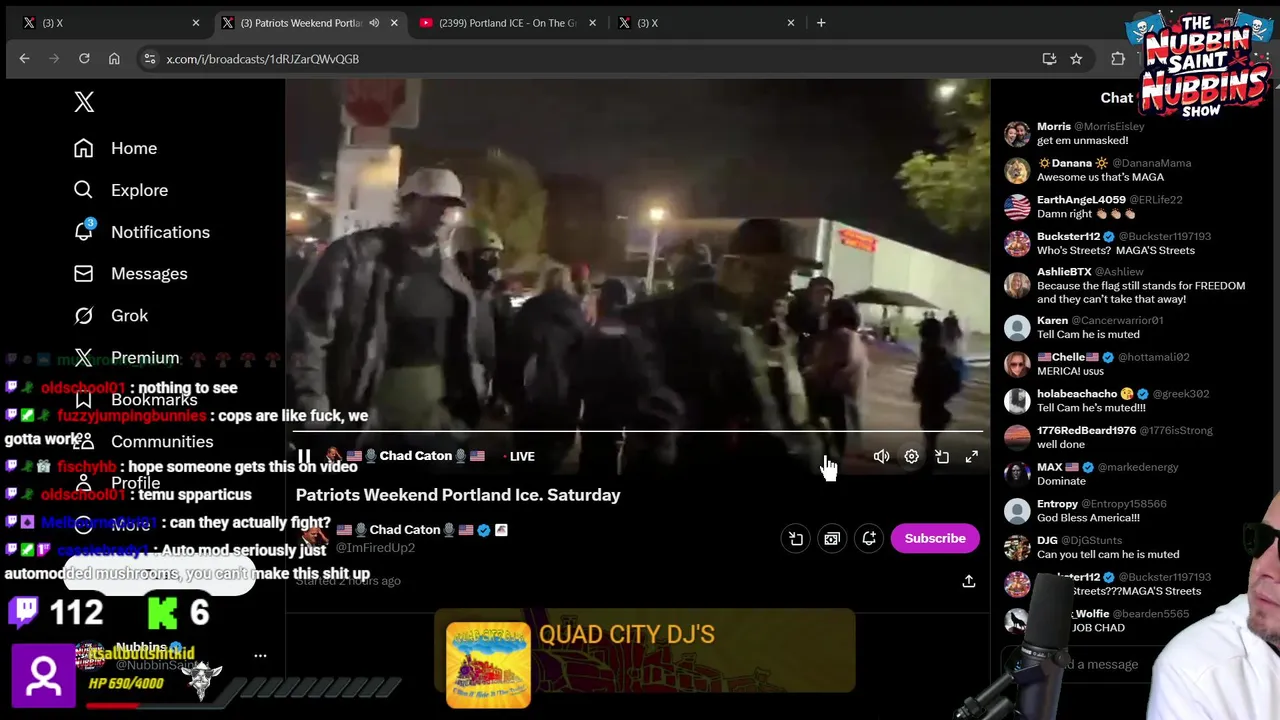
Task: Click the X logo in the sidebar
Action: click(84, 102)
